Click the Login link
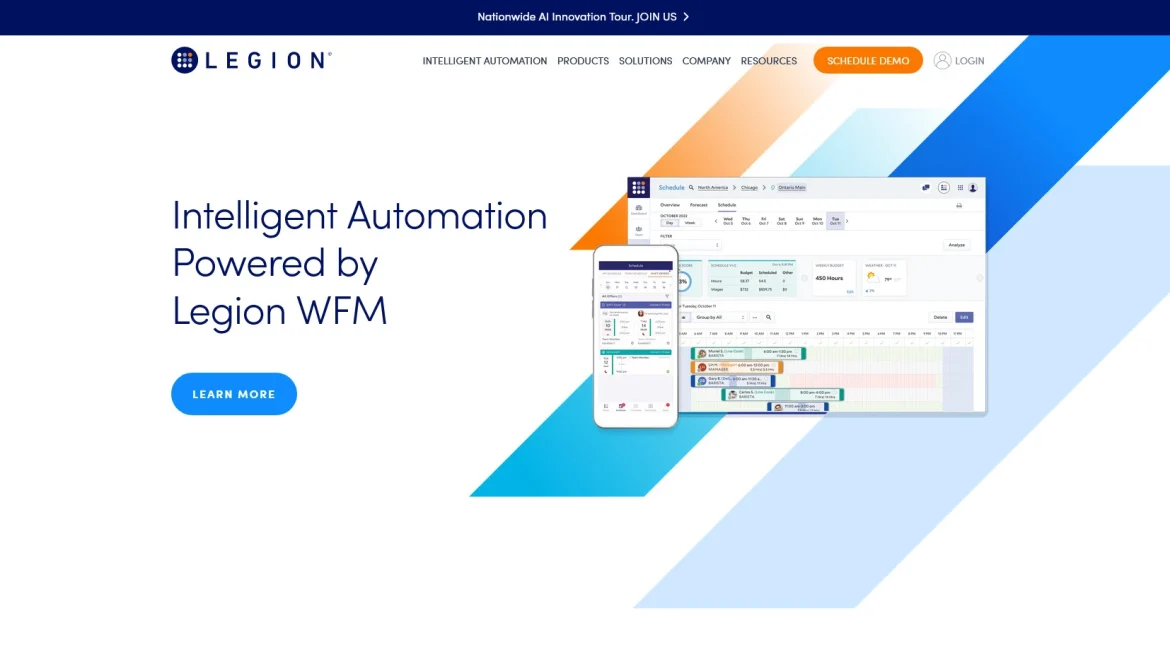 pyautogui.click(x=969, y=61)
